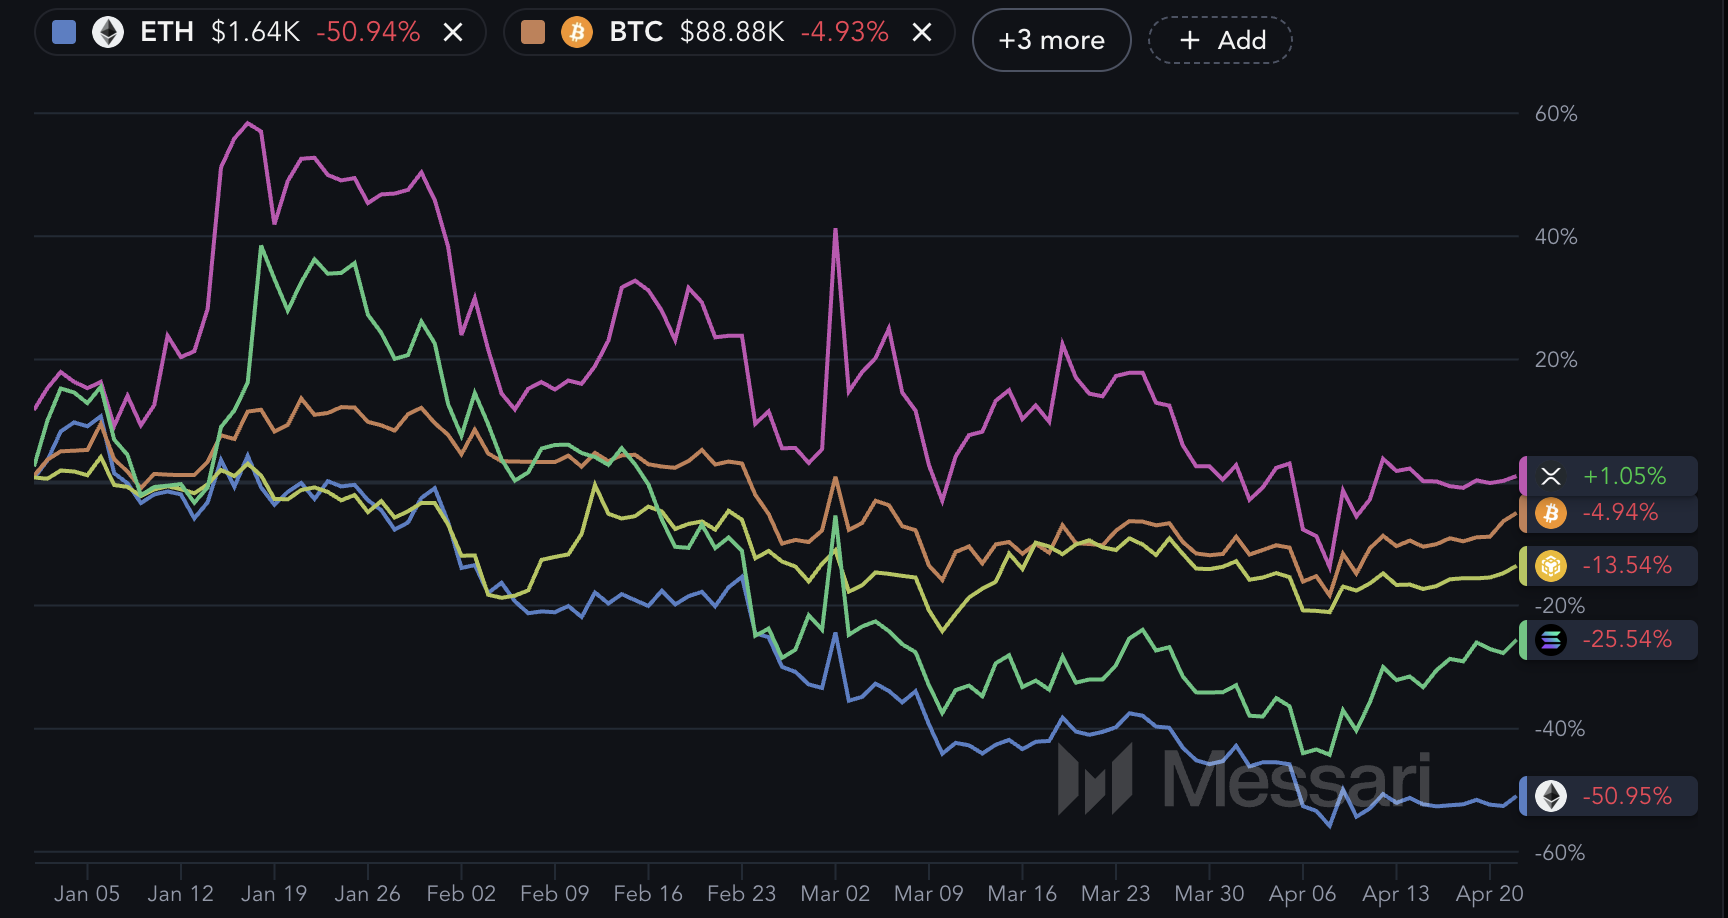Image resolution: width=1728 pixels, height=918 pixels.
Task: Click the Mar 02 axis label on the timeline
Action: [835, 893]
